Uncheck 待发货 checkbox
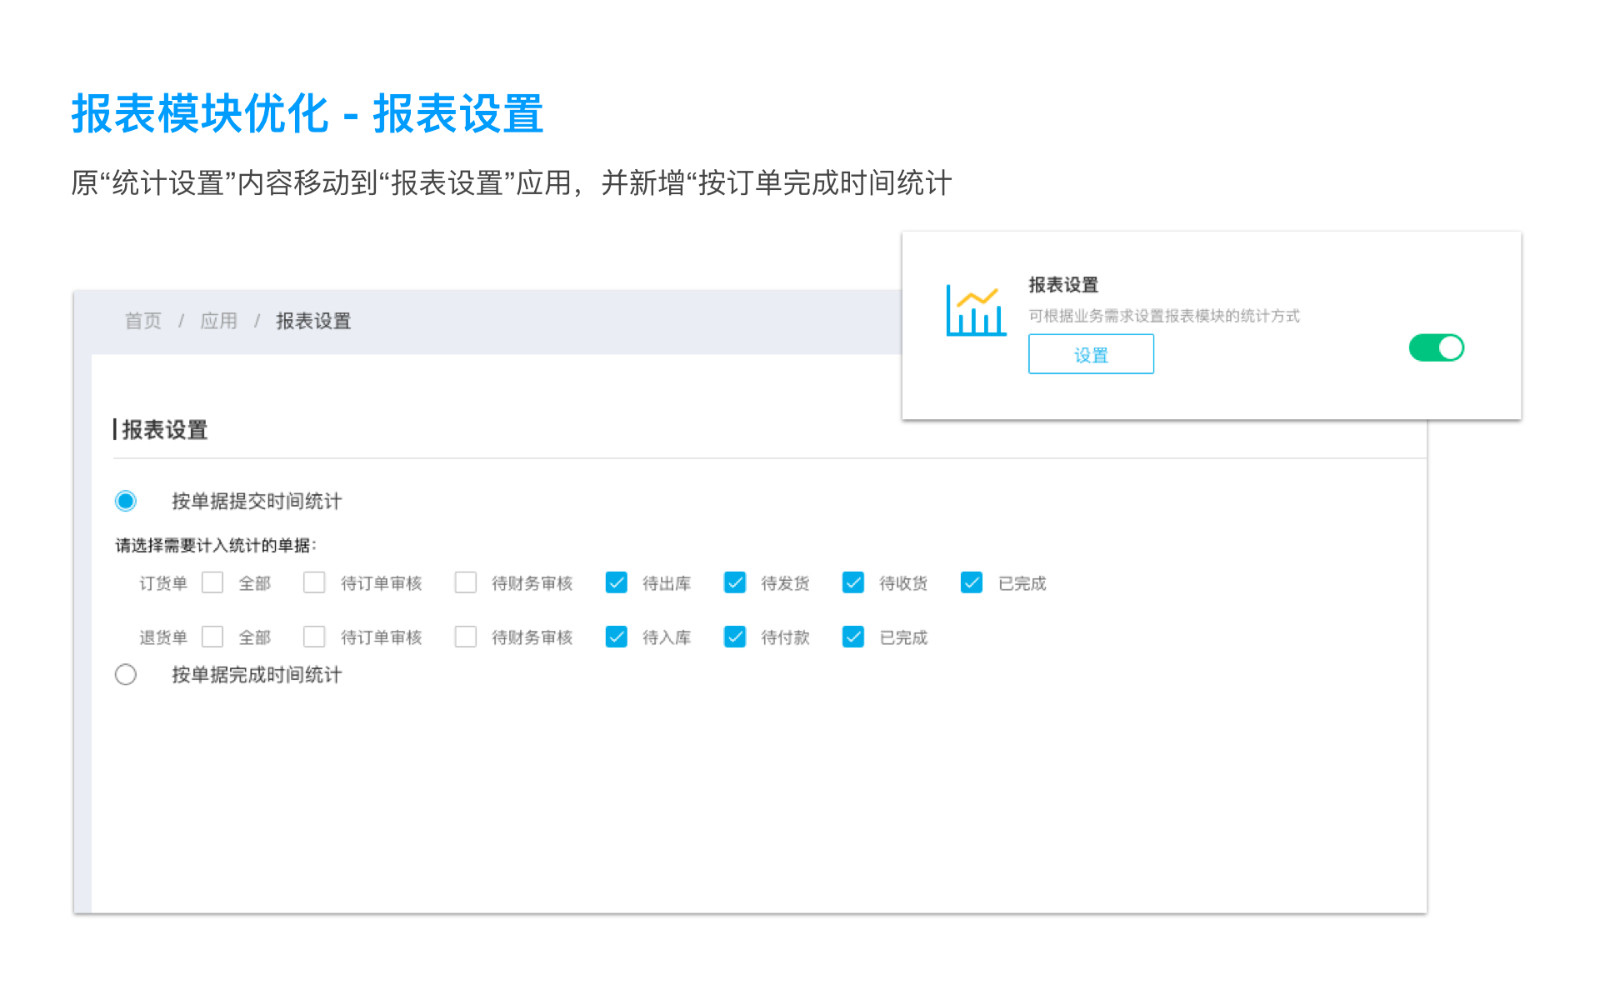Image resolution: width=1600 pixels, height=1000 pixels. click(735, 583)
